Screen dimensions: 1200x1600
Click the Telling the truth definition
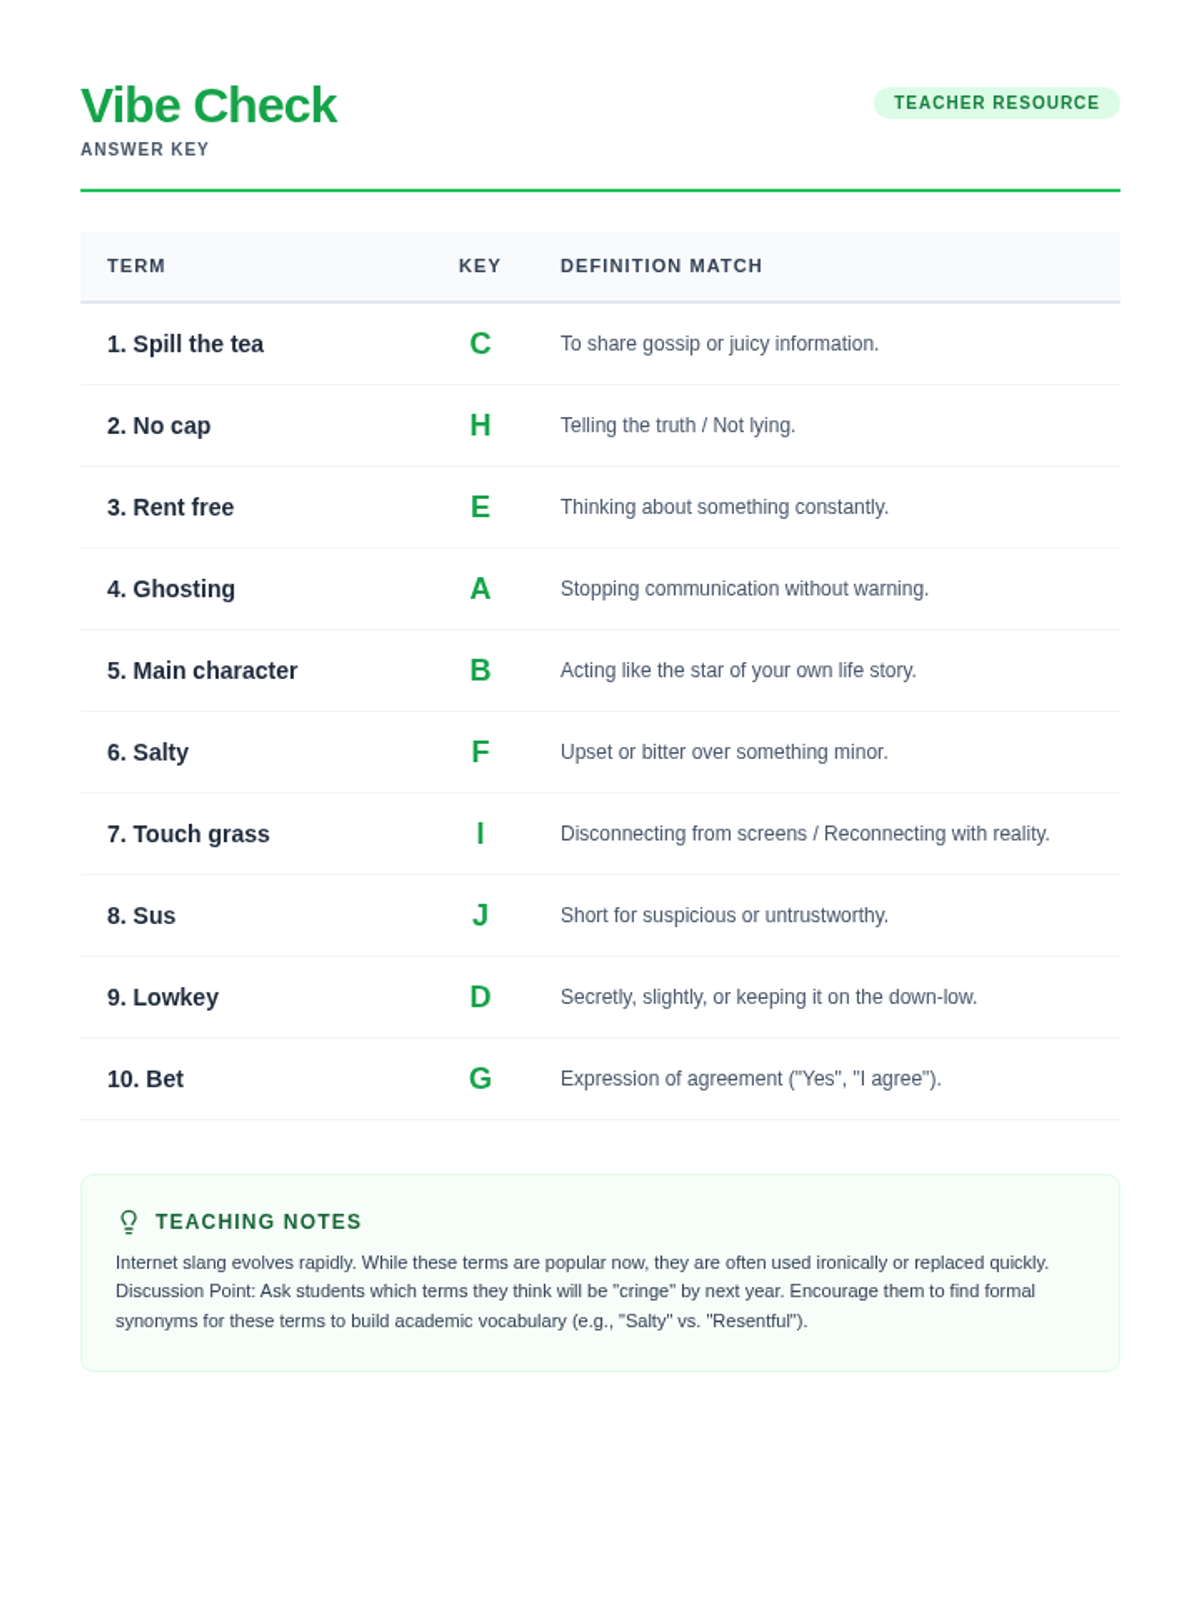678,425
